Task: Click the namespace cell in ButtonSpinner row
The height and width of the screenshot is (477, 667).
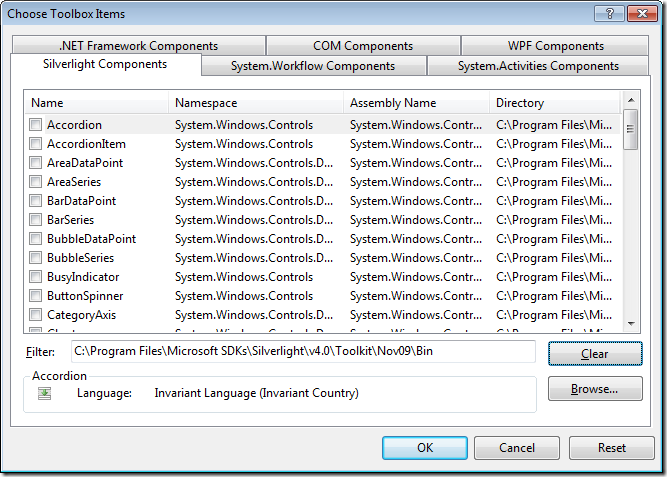Action: pyautogui.click(x=244, y=296)
